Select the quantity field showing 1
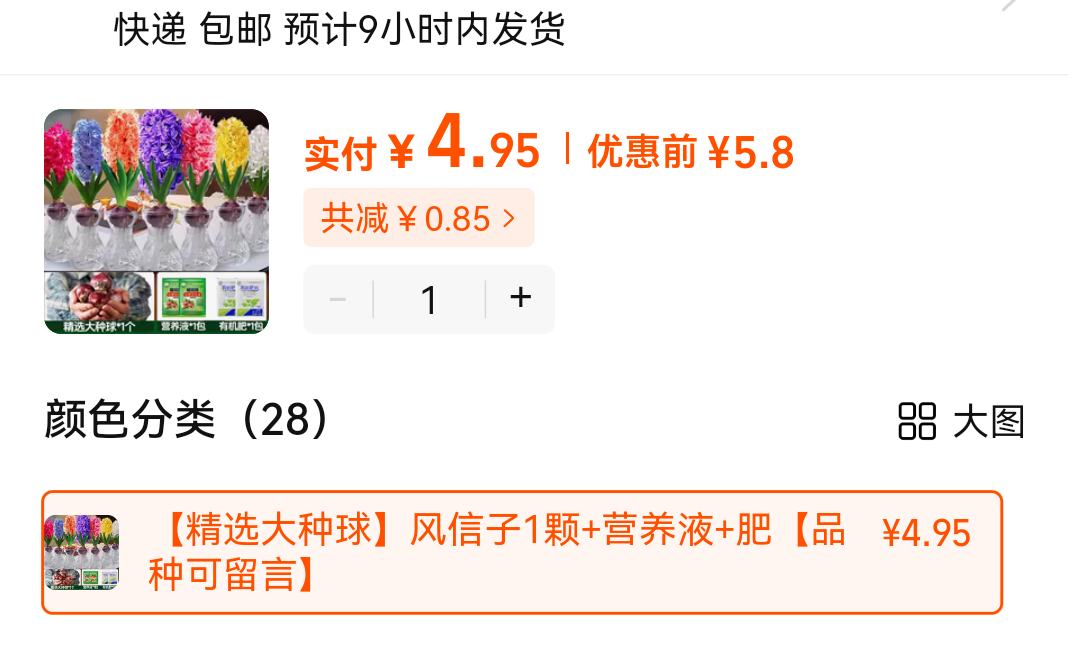Viewport: 1068px width, 649px height. click(x=429, y=299)
